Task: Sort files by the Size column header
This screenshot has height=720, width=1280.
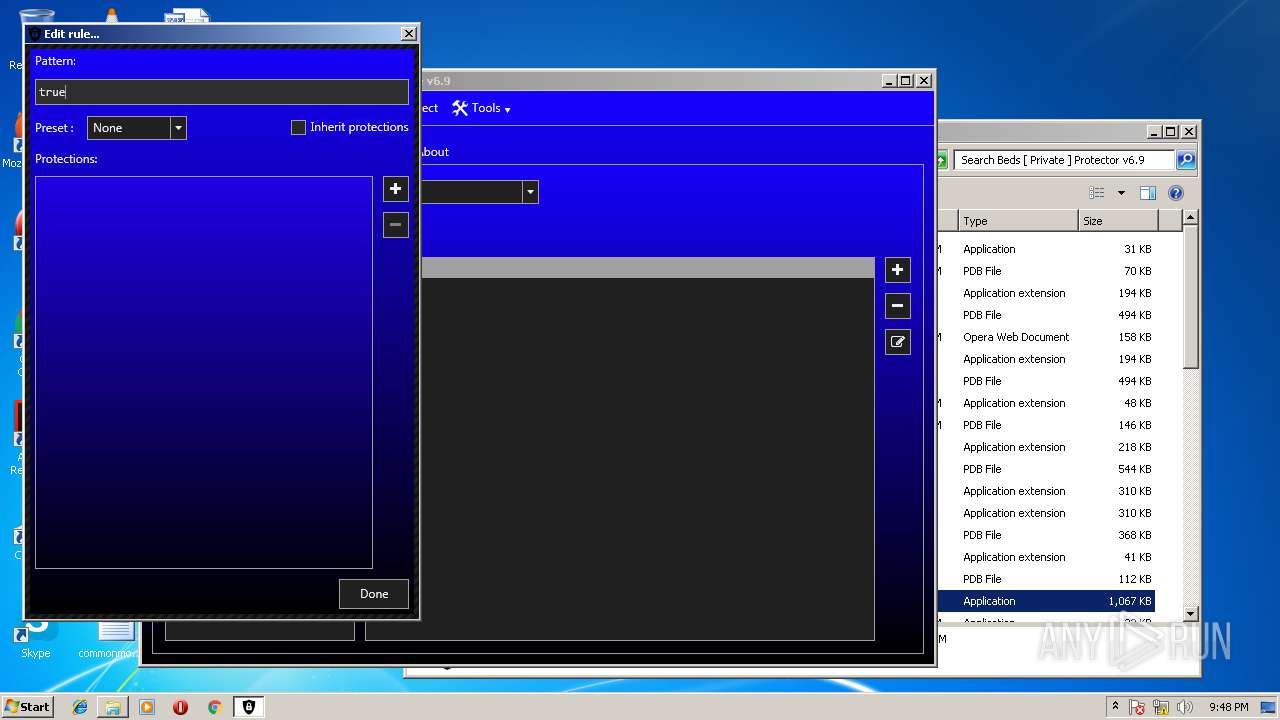Action: (1118, 221)
